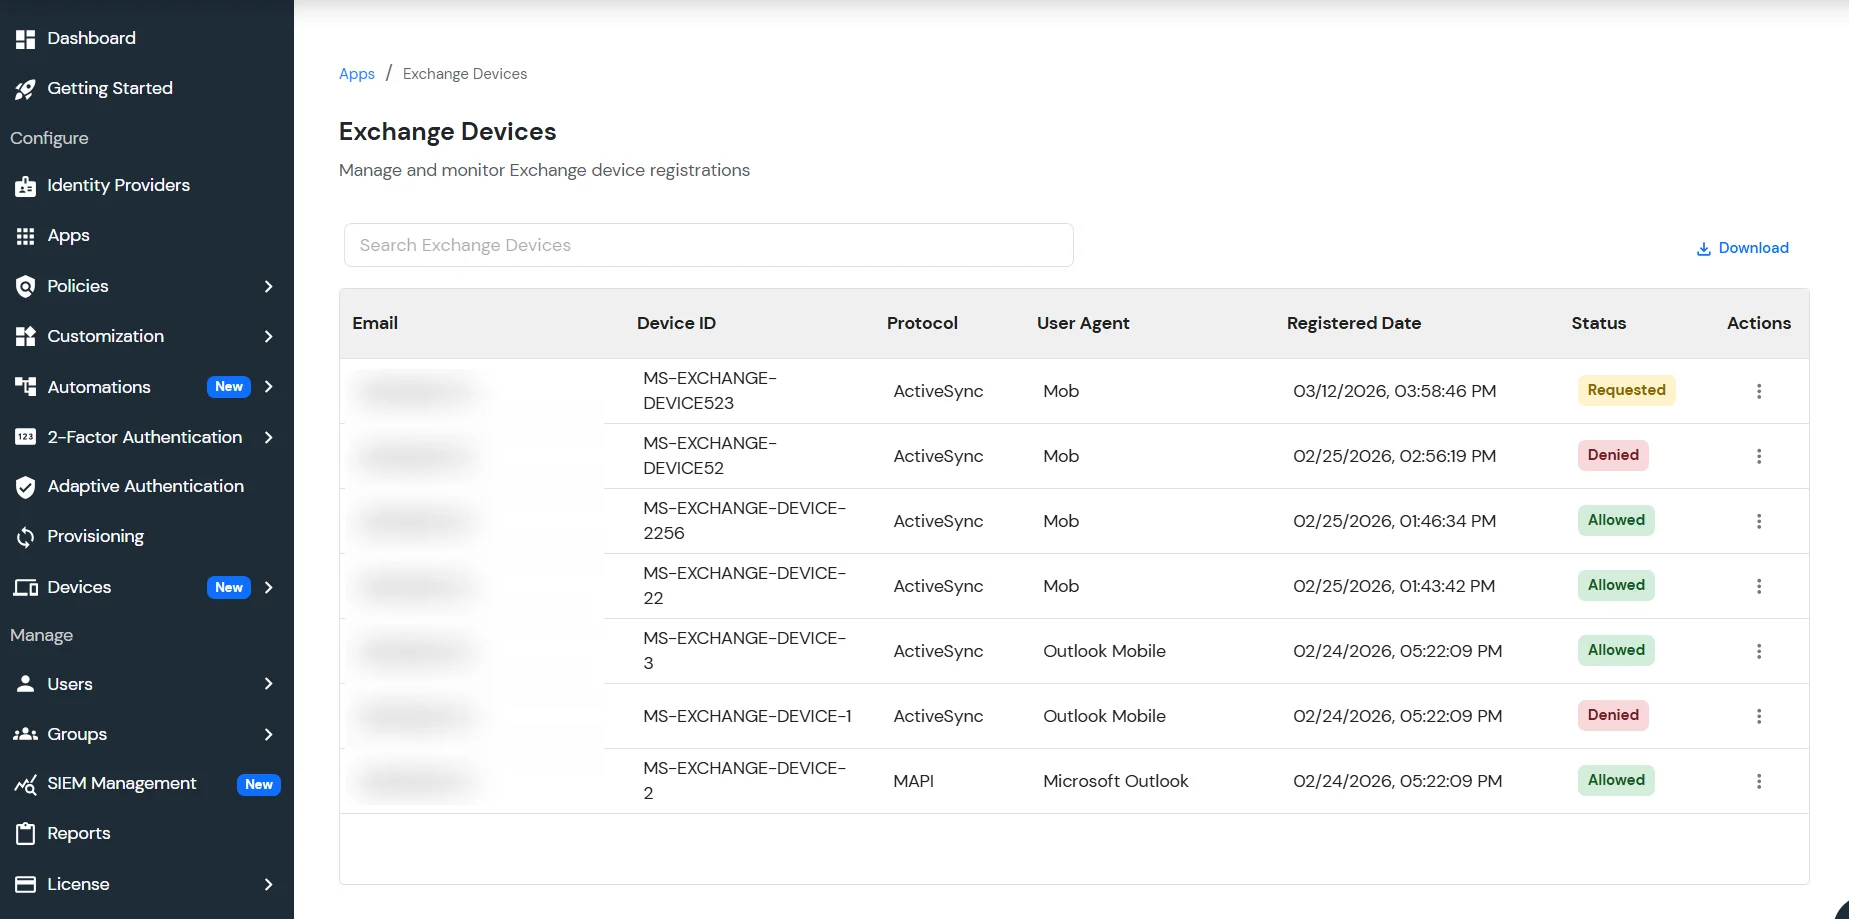This screenshot has width=1849, height=919.
Task: Click the Getting Started rocket icon
Action: 26,89
